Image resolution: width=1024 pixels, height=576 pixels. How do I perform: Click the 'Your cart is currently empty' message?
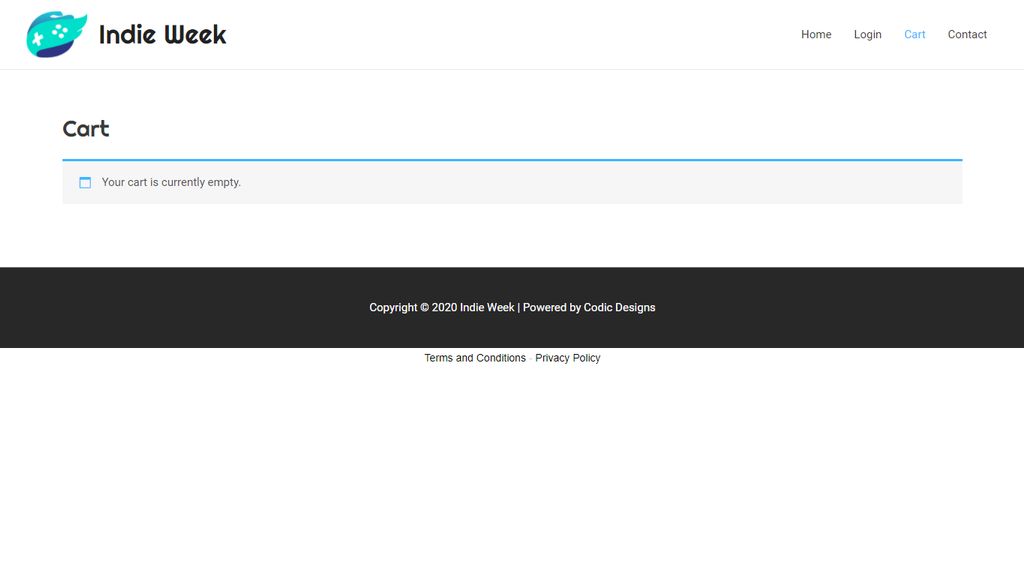pyautogui.click(x=171, y=183)
